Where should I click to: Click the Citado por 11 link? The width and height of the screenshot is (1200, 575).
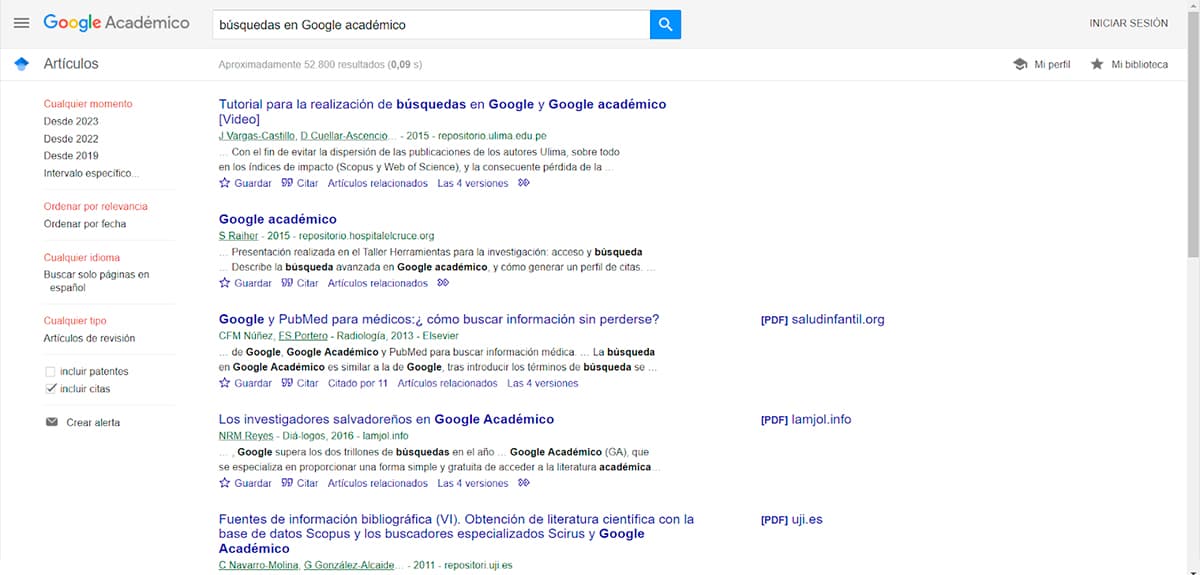358,383
